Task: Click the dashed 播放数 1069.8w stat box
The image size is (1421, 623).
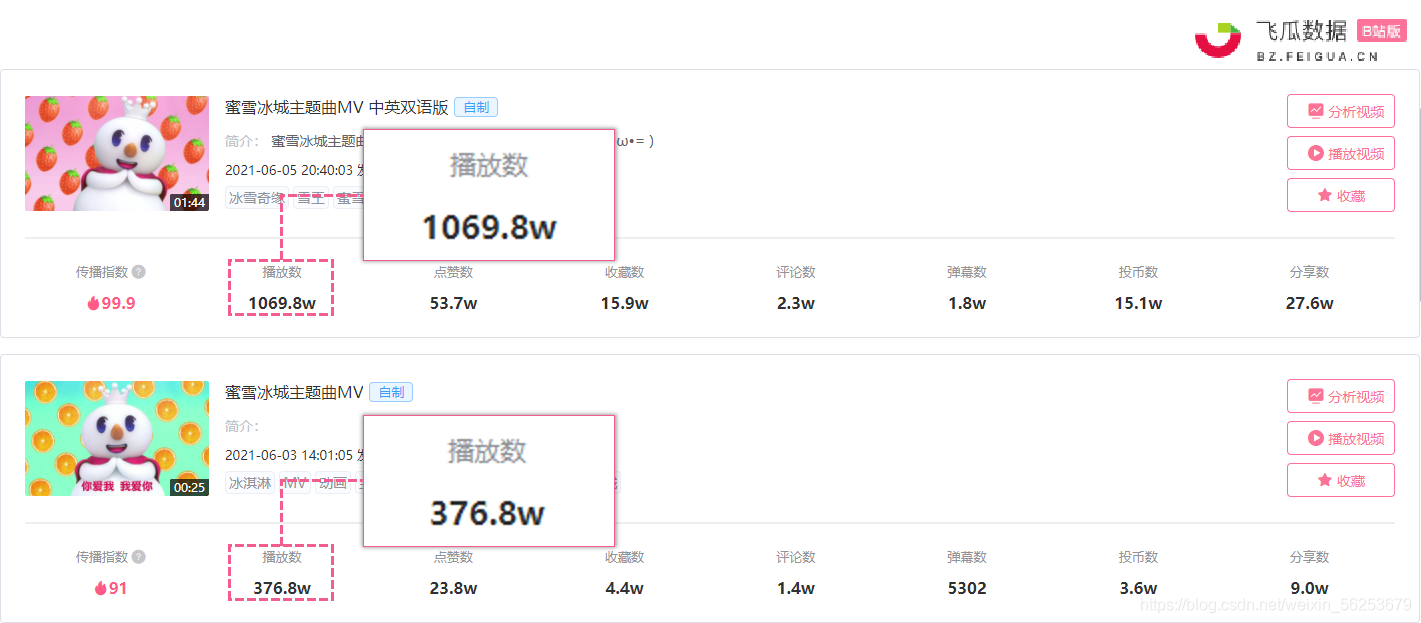Action: [281, 287]
